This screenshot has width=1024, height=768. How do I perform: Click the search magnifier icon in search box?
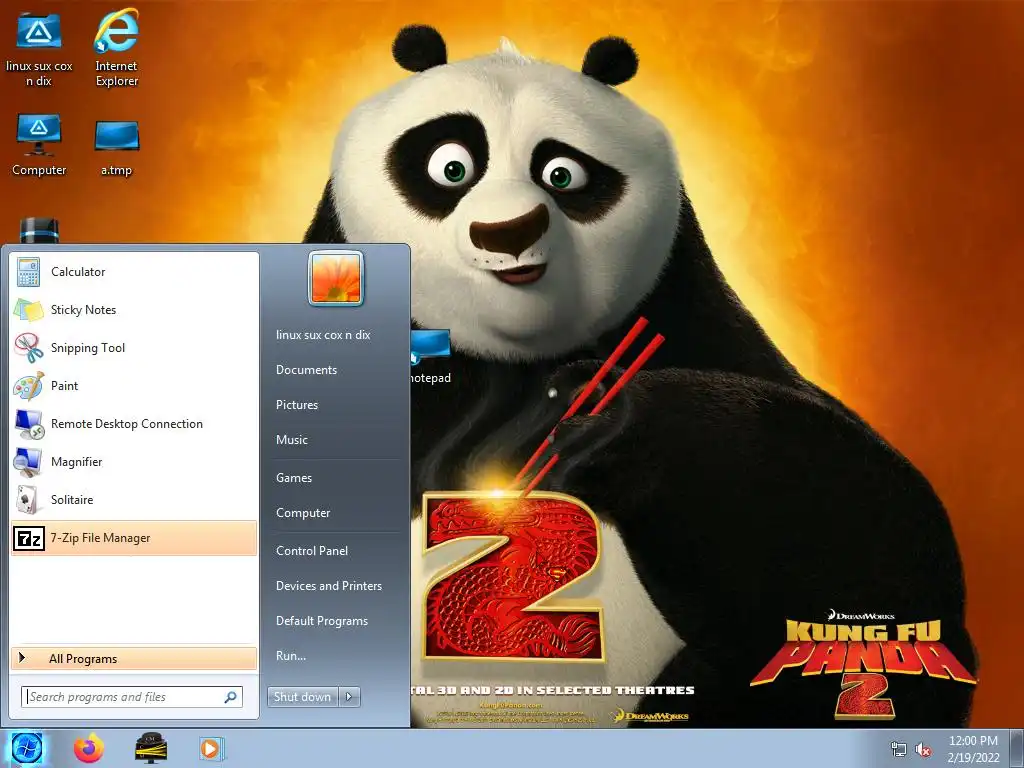(x=231, y=697)
